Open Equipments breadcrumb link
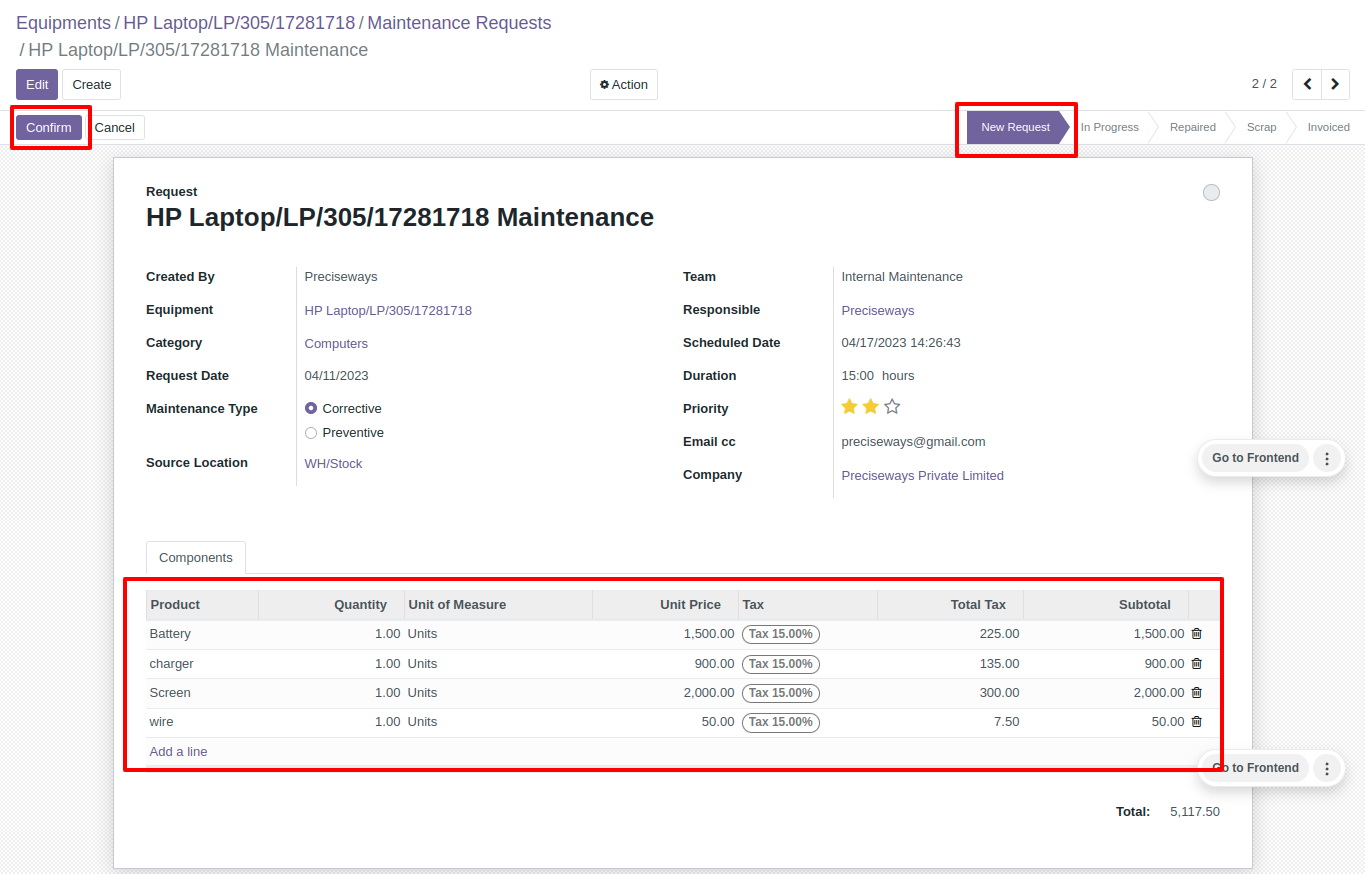Image resolution: width=1365 pixels, height=874 pixels. coord(63,23)
